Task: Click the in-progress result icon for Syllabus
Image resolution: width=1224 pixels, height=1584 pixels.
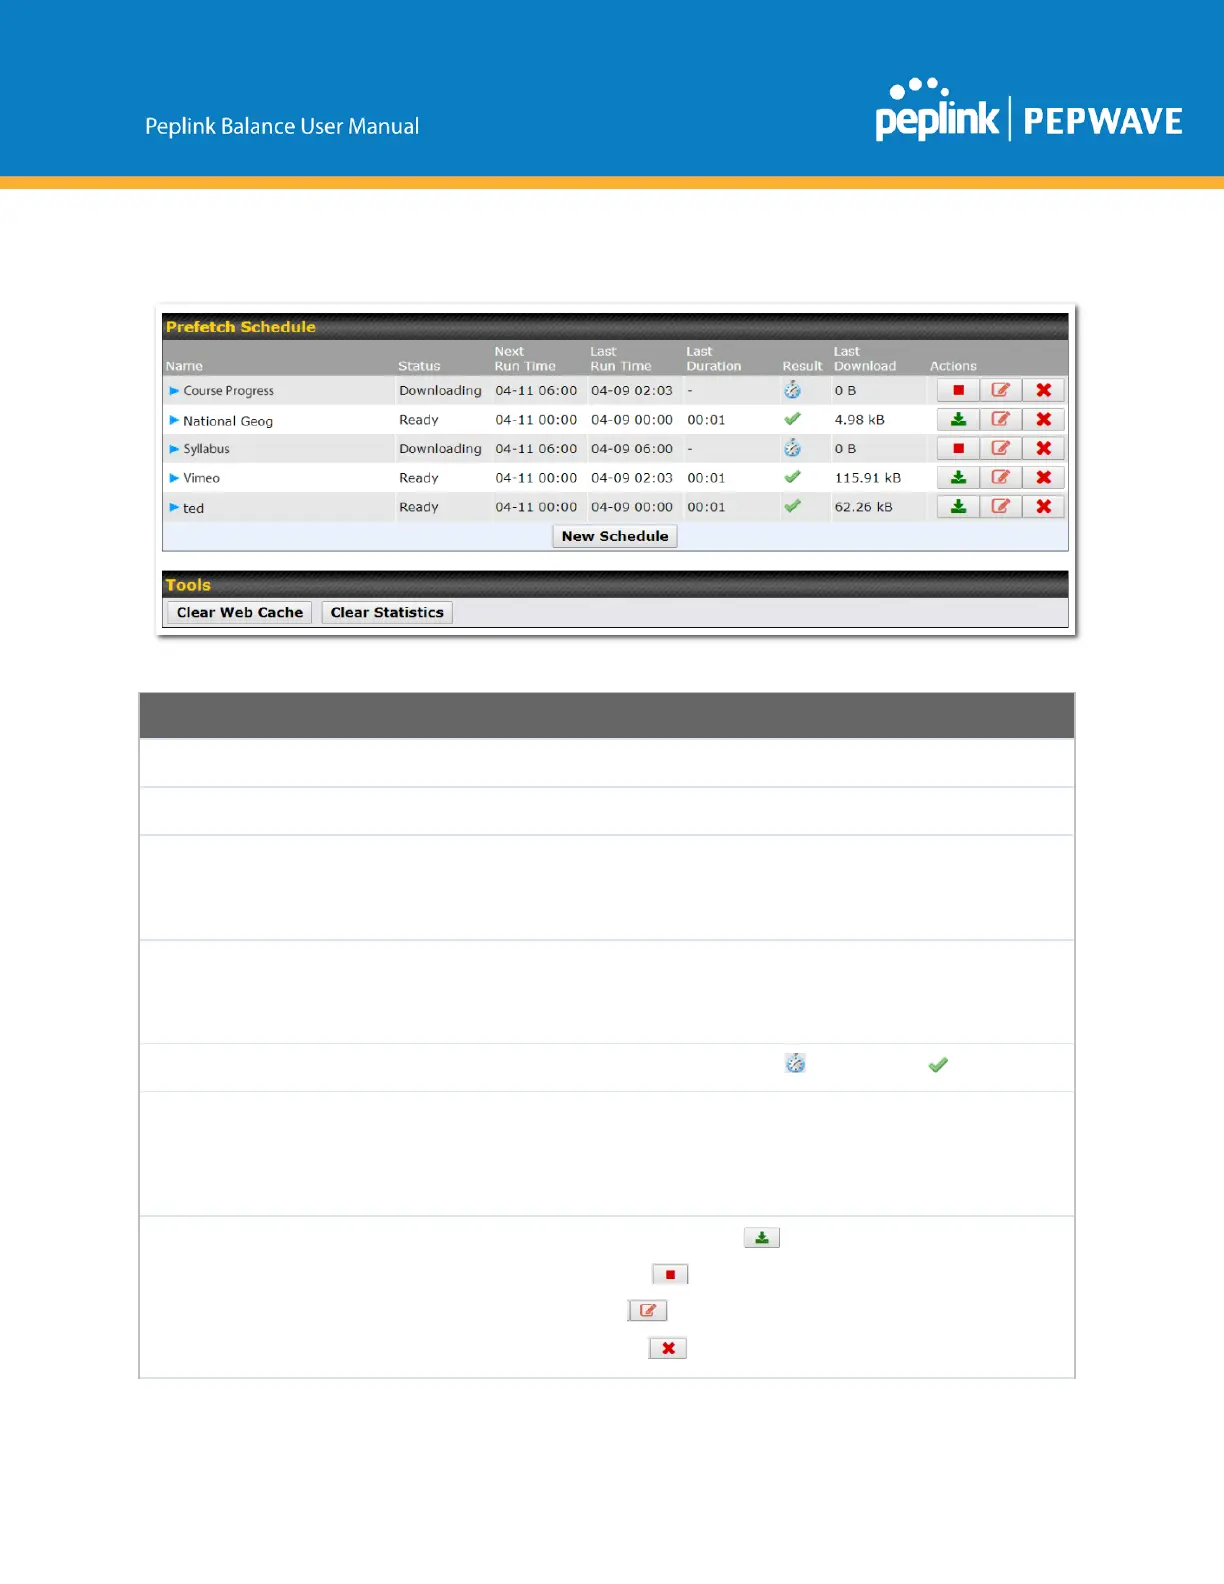Action: click(x=792, y=448)
